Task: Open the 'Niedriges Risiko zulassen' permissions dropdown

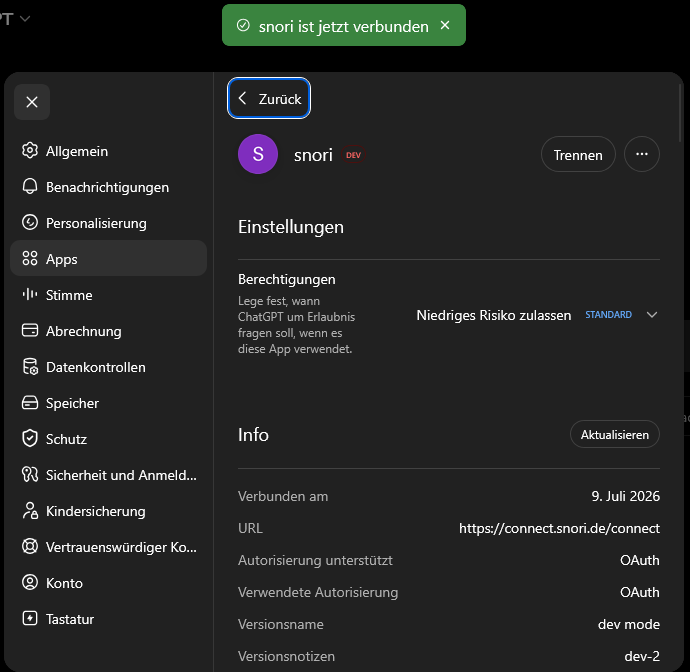Action: click(x=537, y=315)
